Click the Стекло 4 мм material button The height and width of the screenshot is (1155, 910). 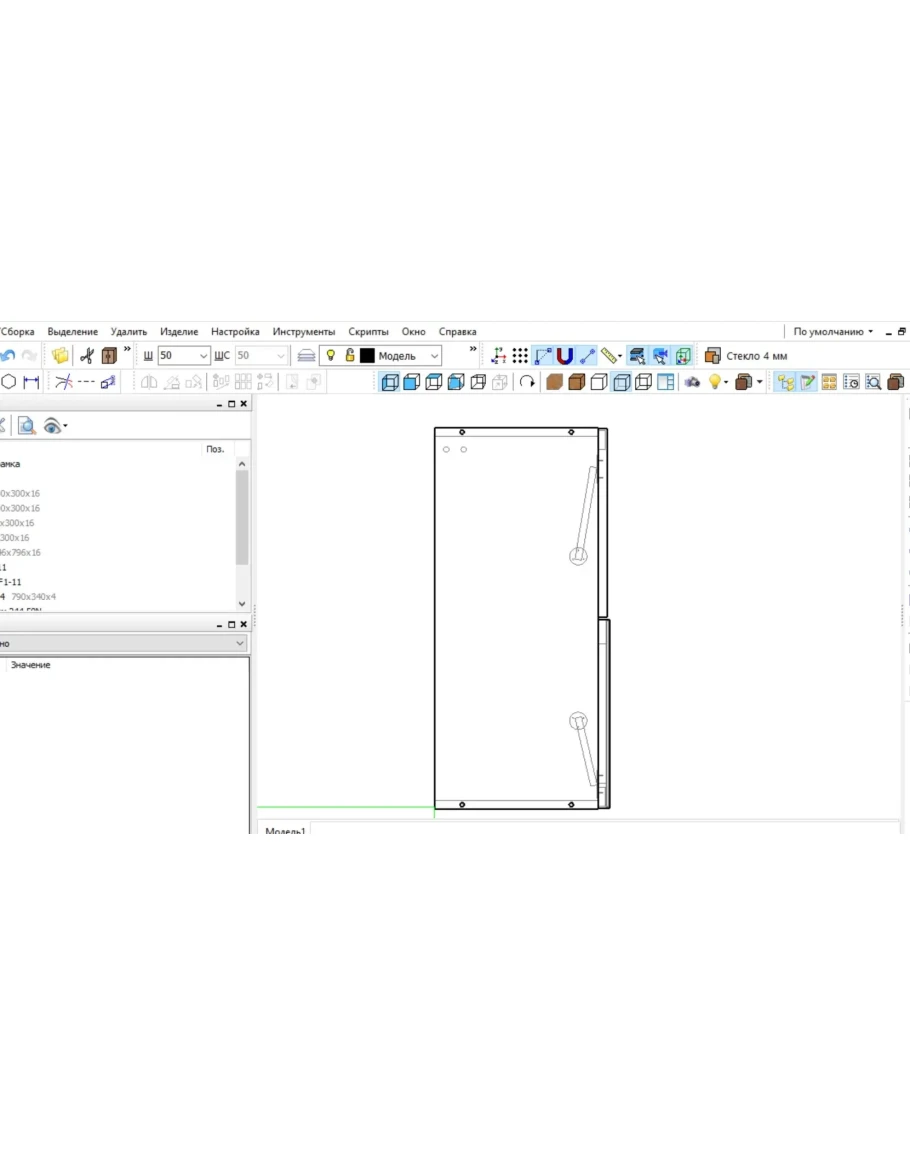click(746, 356)
